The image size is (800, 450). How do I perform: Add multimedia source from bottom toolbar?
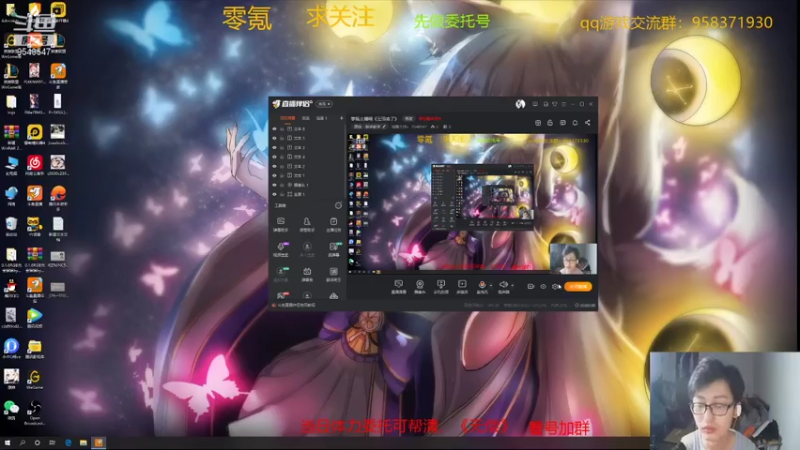pos(462,287)
